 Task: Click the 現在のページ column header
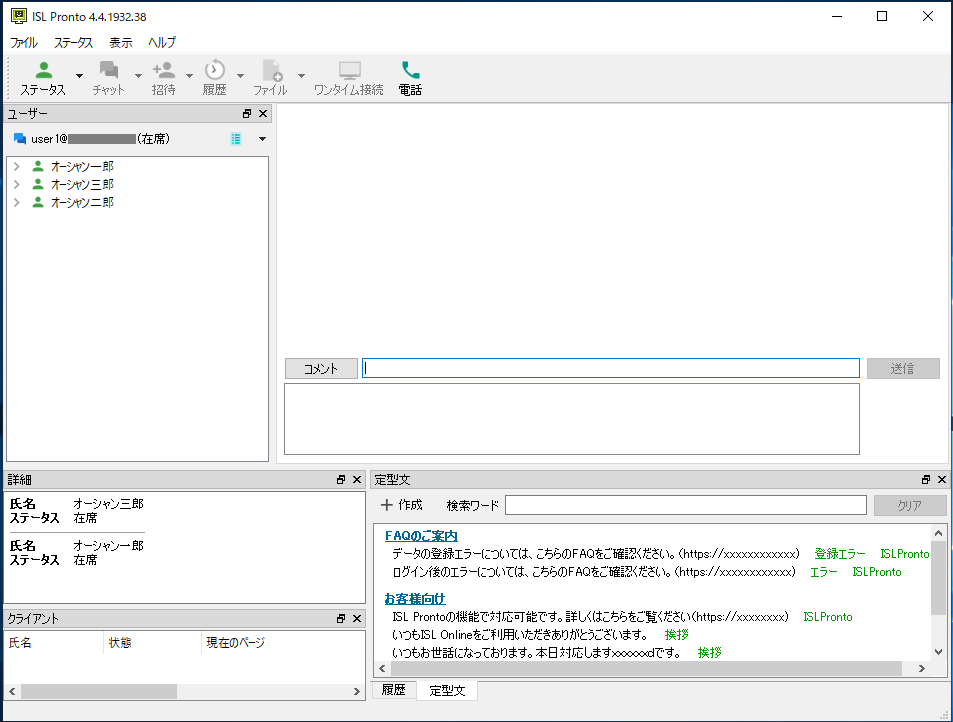(236, 642)
